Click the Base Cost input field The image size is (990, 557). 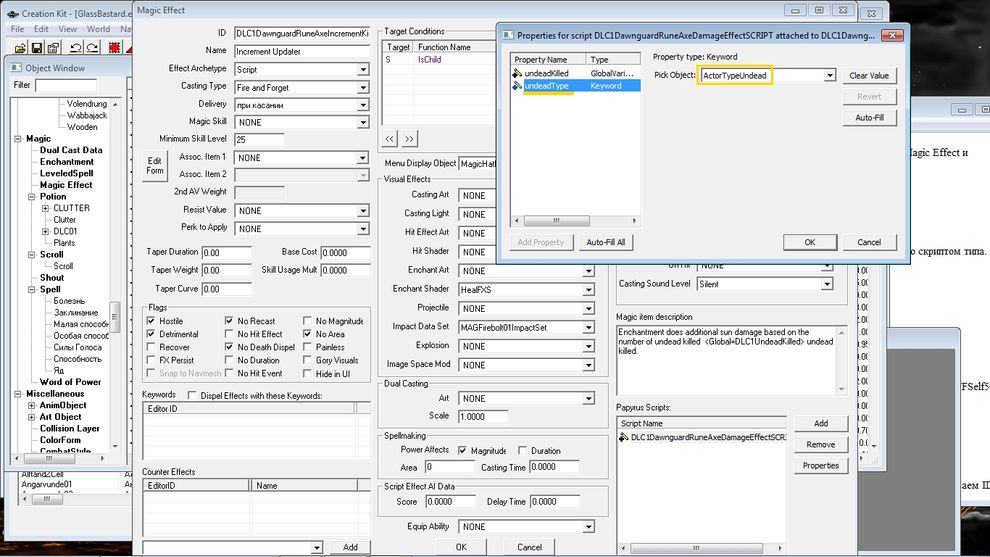pos(347,253)
